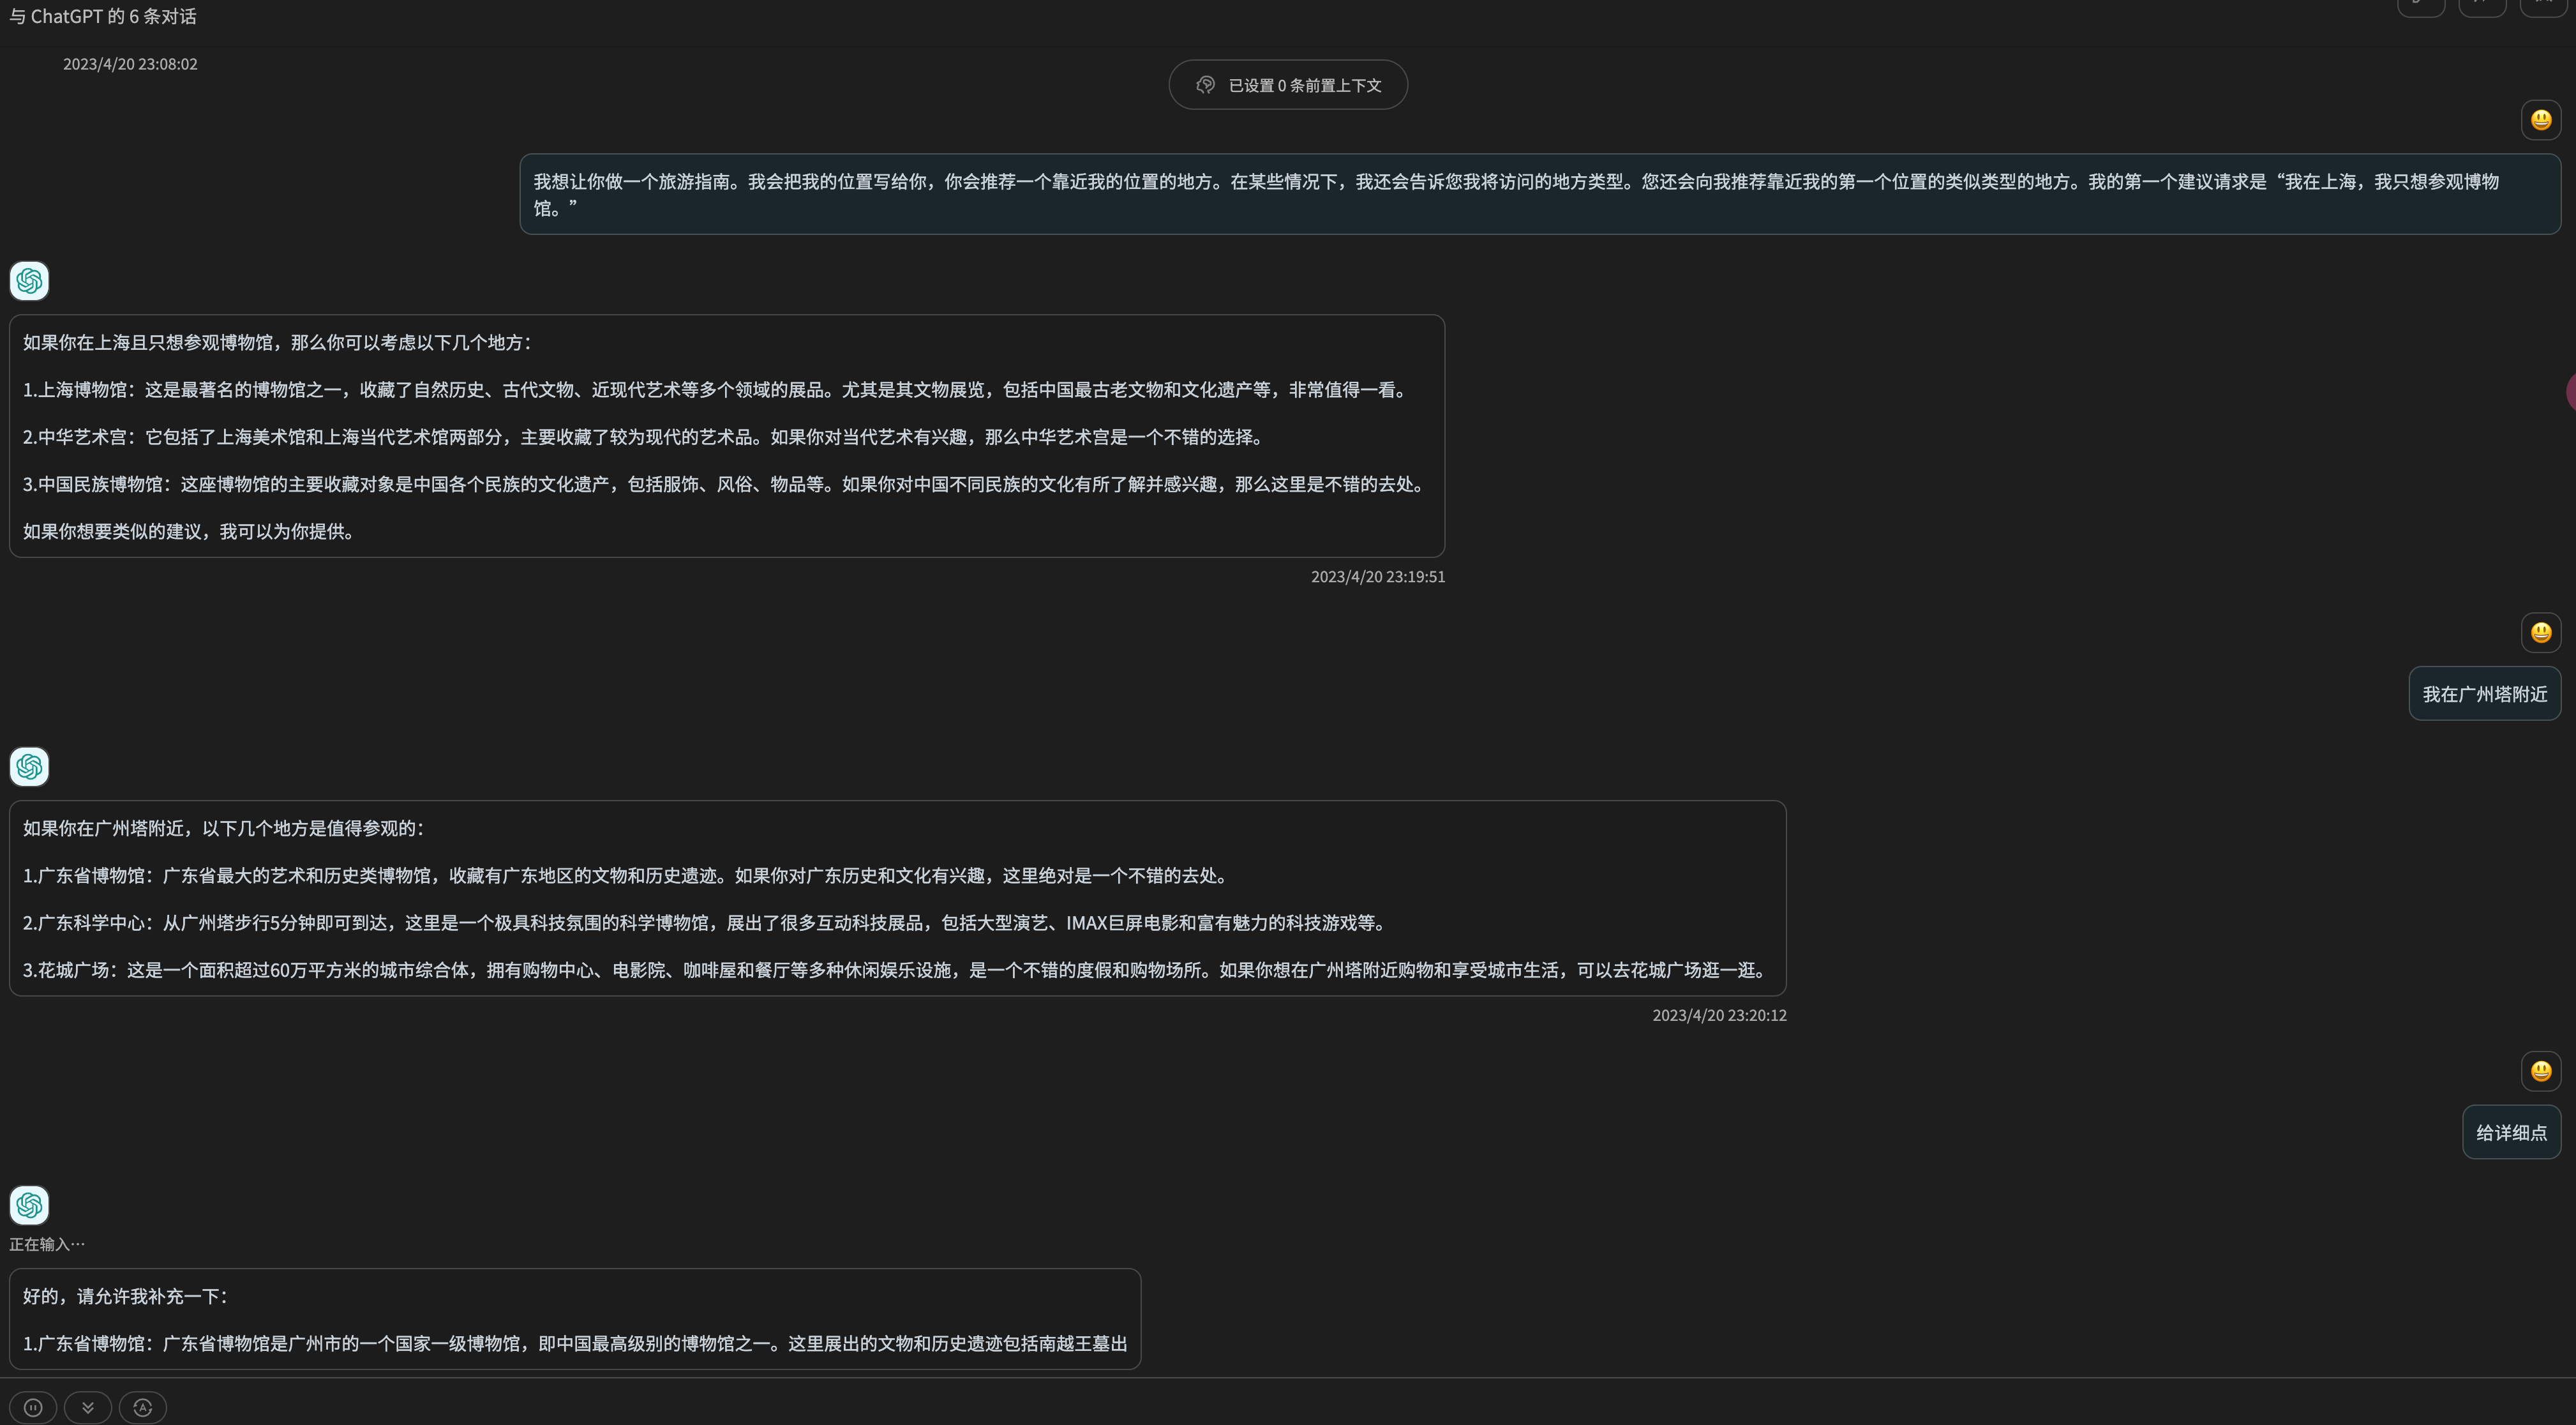Click the rightmost button in the top-right toolbar
The width and height of the screenshot is (2576, 1425).
click(2545, 8)
